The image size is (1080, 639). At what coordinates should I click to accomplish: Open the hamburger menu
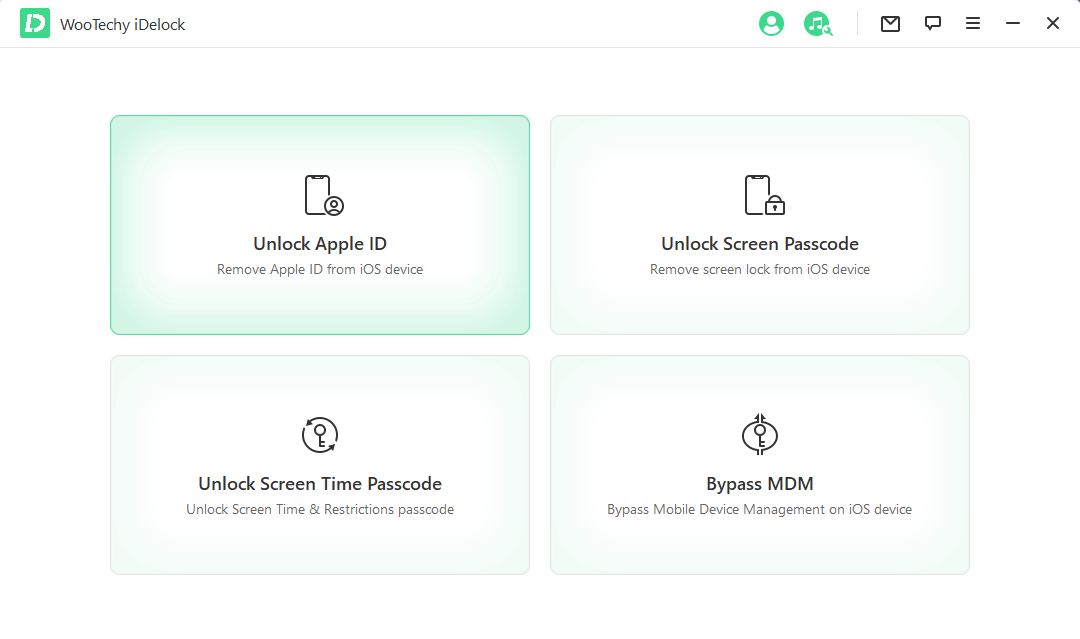coord(973,23)
